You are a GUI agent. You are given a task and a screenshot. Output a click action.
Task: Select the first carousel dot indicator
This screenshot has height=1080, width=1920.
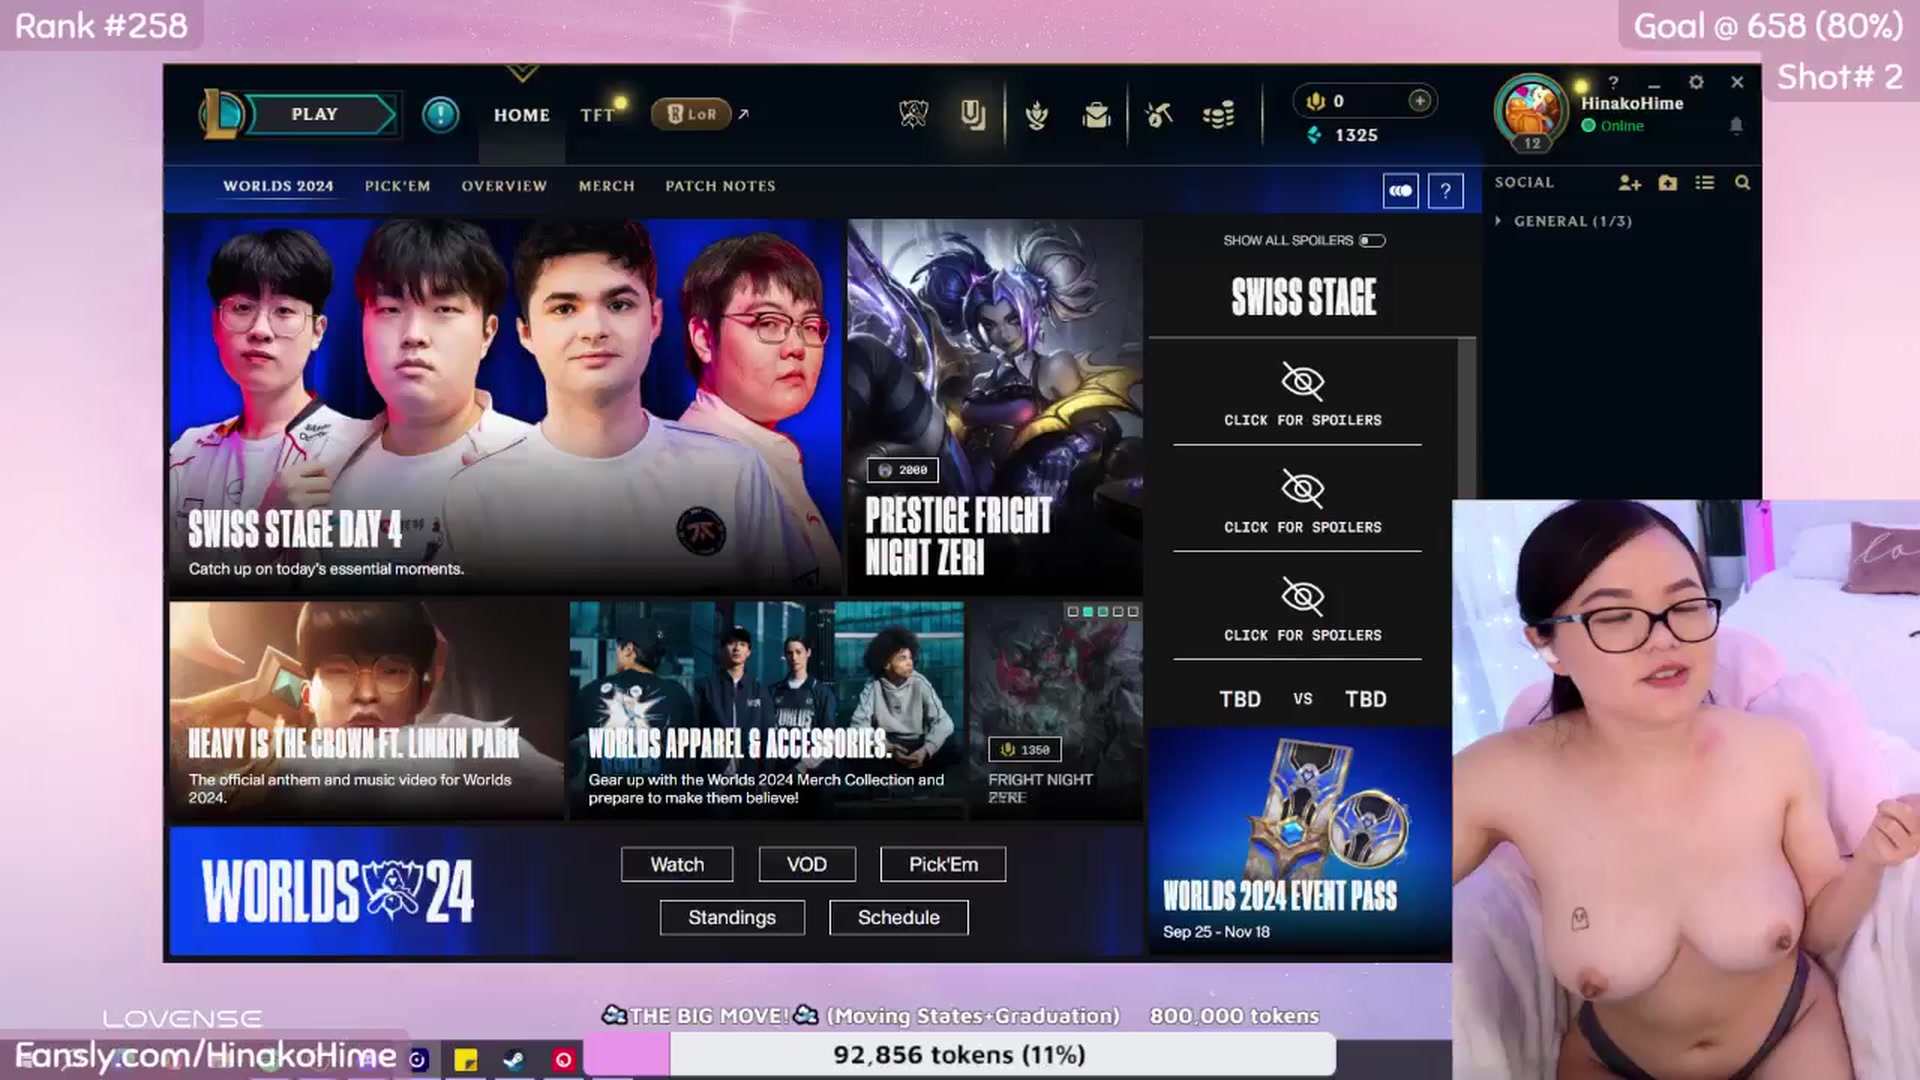[x=1073, y=611]
